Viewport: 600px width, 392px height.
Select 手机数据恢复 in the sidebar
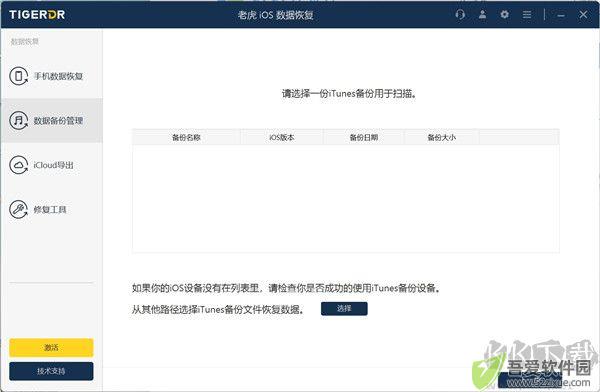click(52, 76)
